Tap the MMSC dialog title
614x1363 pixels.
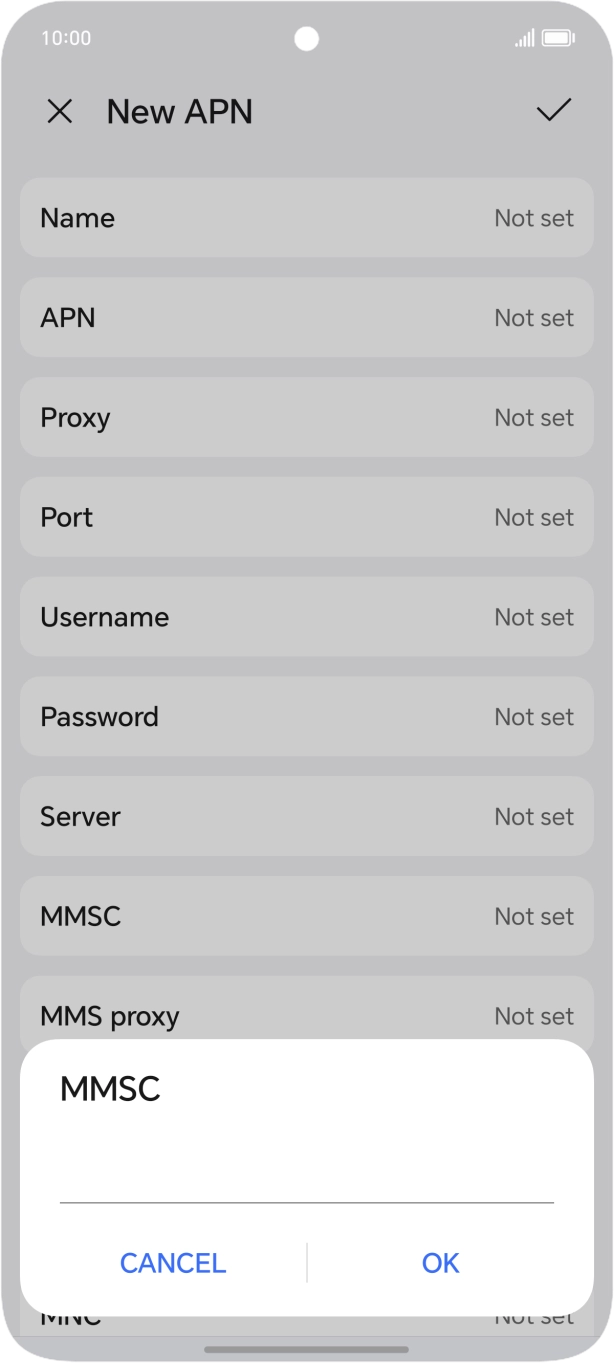[x=110, y=1089]
